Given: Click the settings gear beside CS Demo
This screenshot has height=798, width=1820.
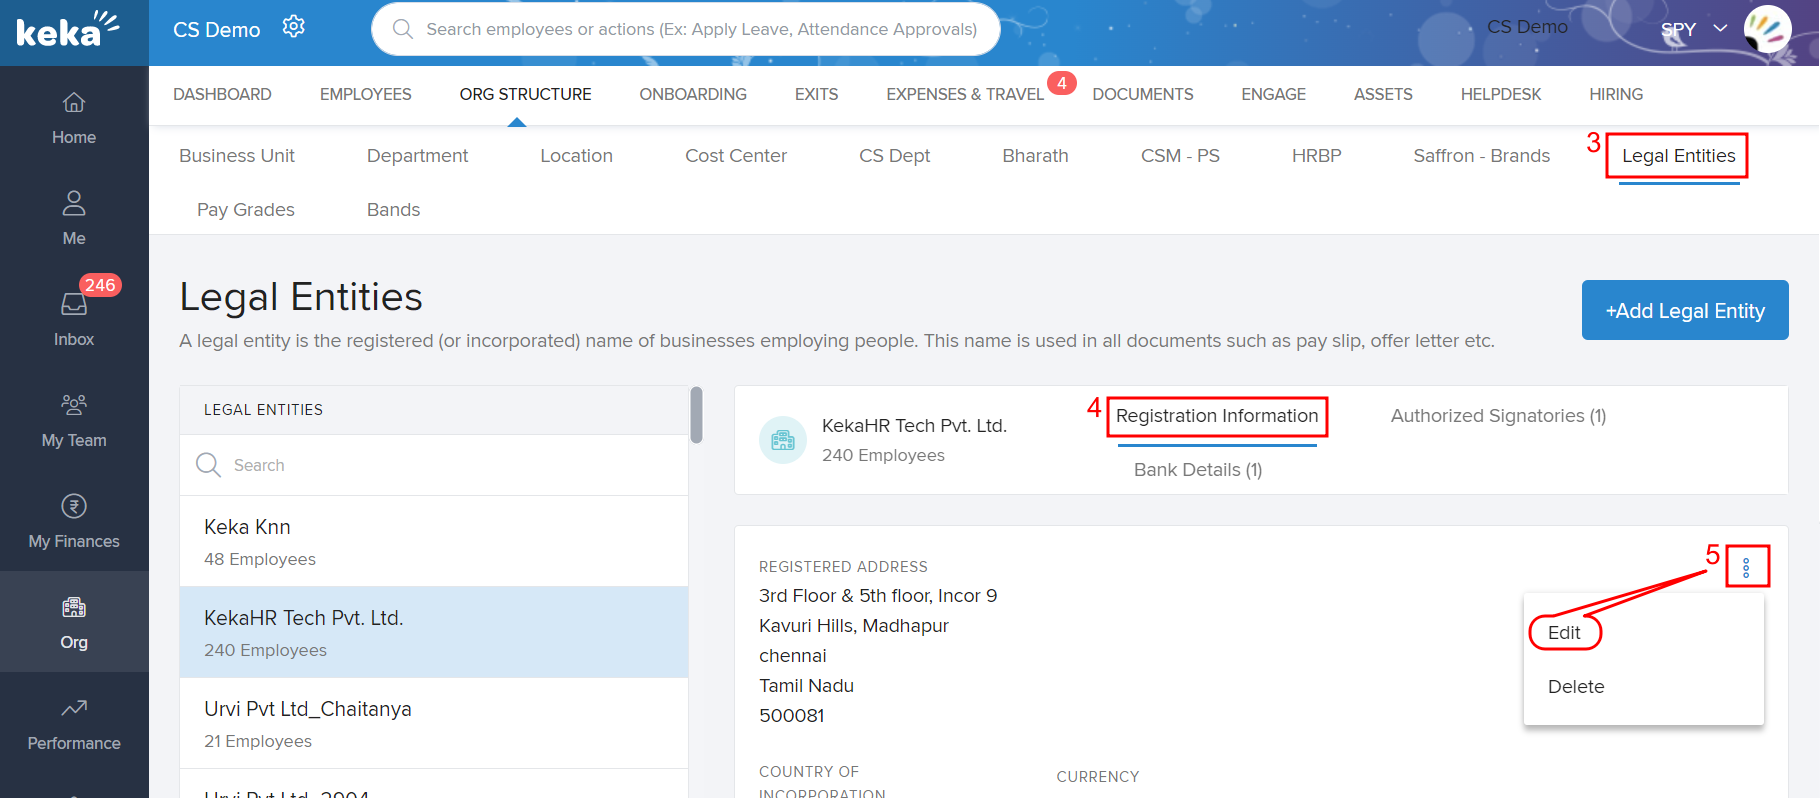Looking at the screenshot, I should tap(293, 27).
